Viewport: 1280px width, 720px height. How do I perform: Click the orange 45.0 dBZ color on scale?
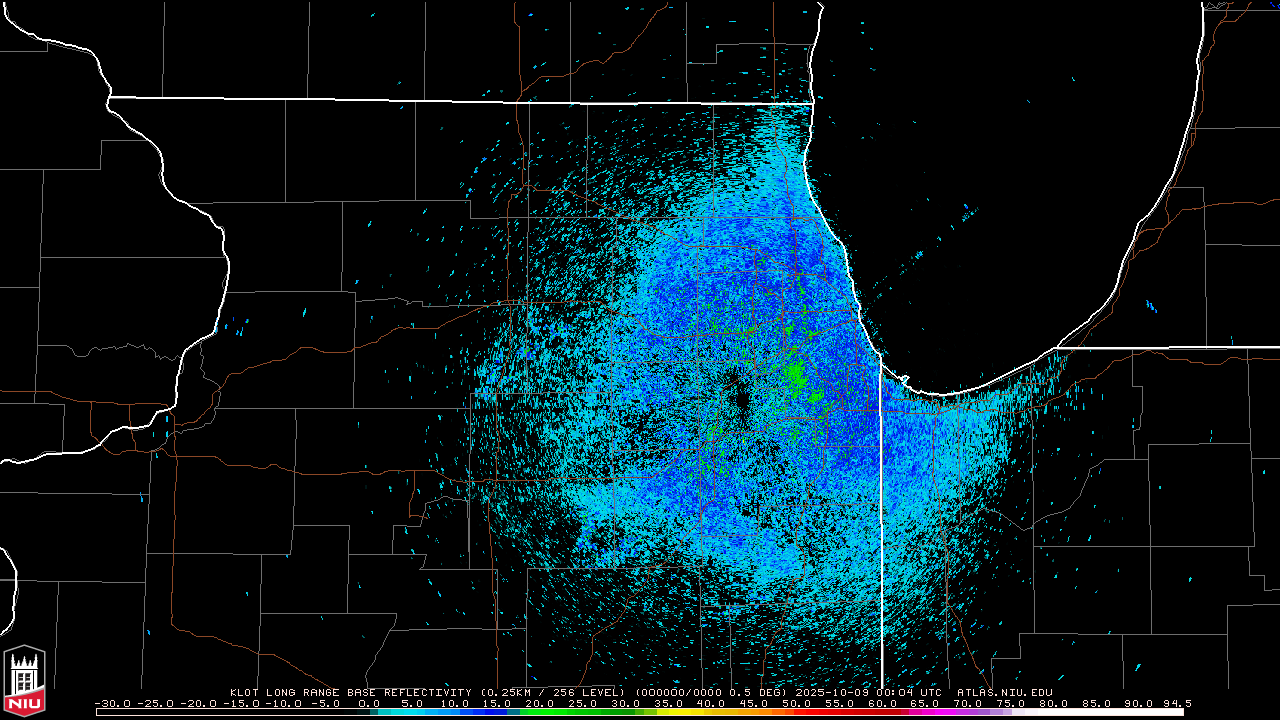tap(754, 712)
